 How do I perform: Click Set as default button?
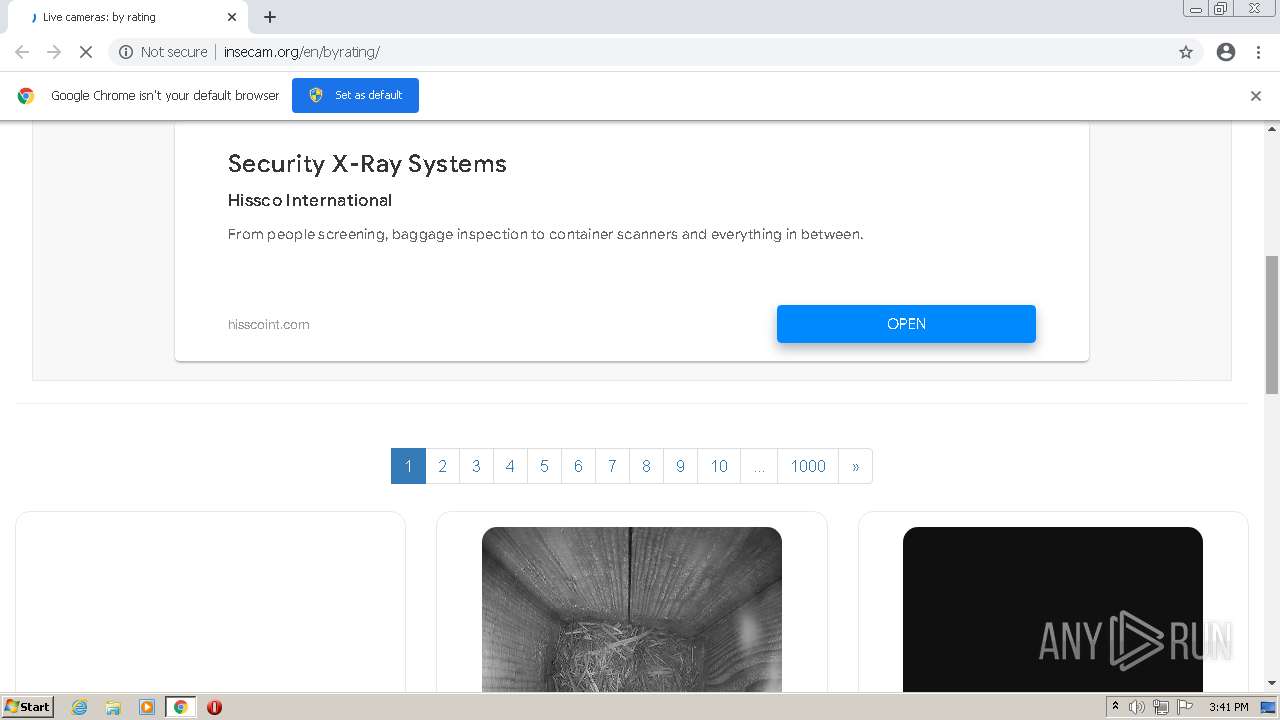(x=355, y=95)
